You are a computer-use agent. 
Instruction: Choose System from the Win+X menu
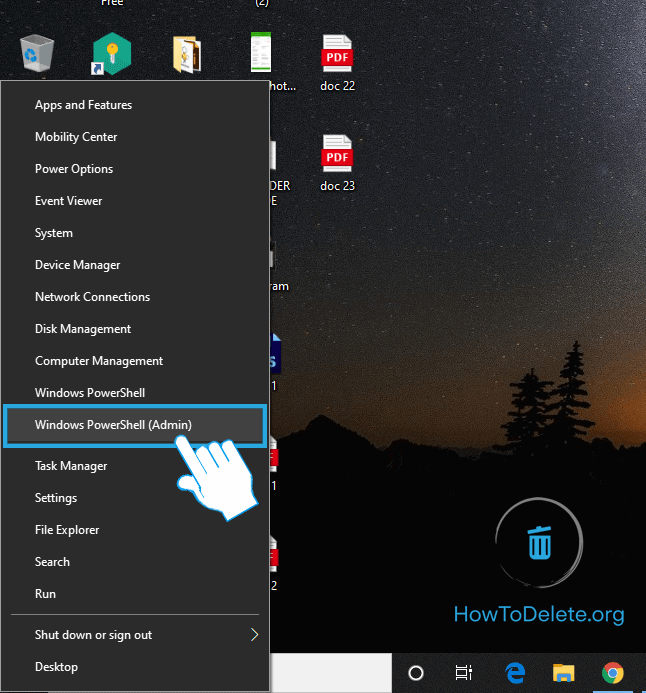point(135,232)
